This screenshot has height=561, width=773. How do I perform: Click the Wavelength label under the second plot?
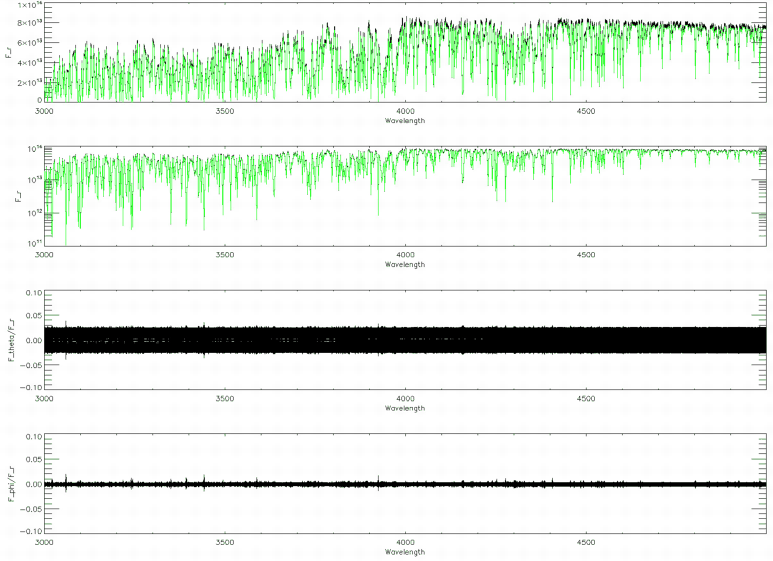point(404,264)
